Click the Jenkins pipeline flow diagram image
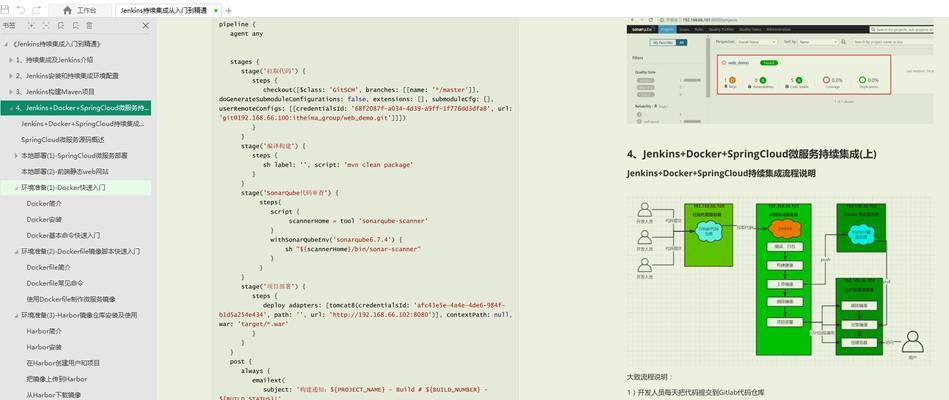 click(777, 279)
